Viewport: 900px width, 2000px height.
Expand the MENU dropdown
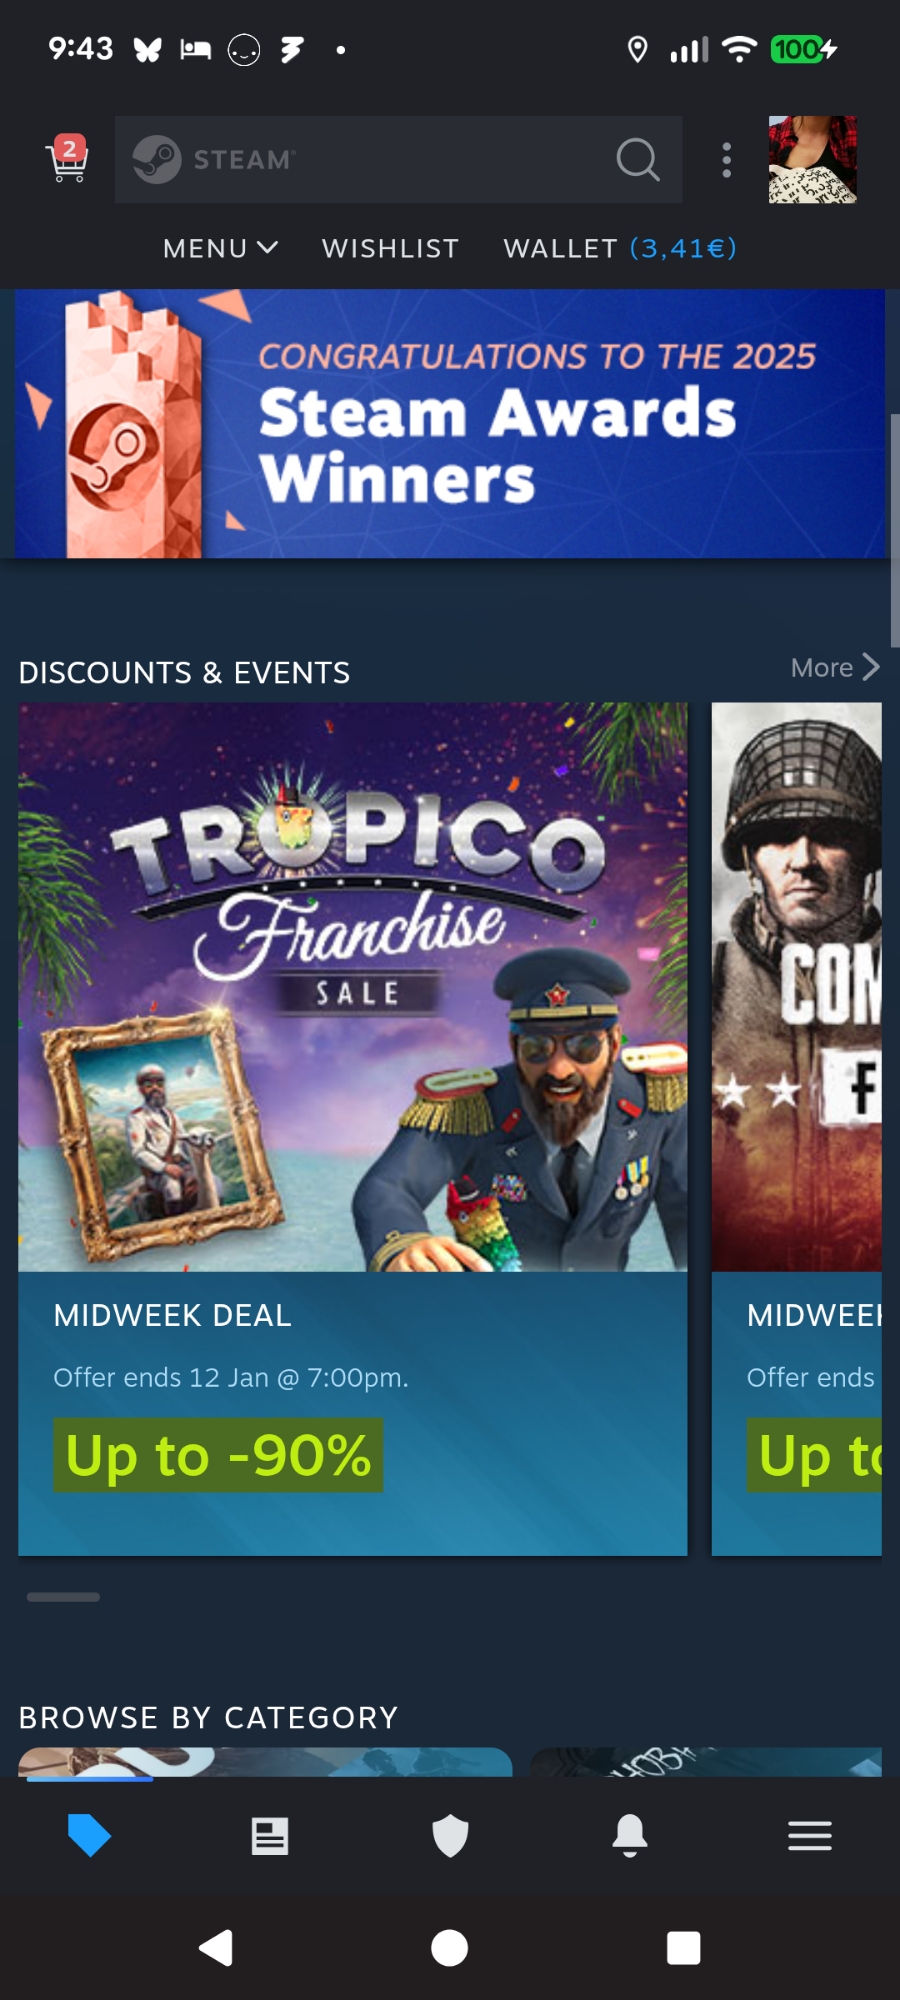(x=220, y=248)
